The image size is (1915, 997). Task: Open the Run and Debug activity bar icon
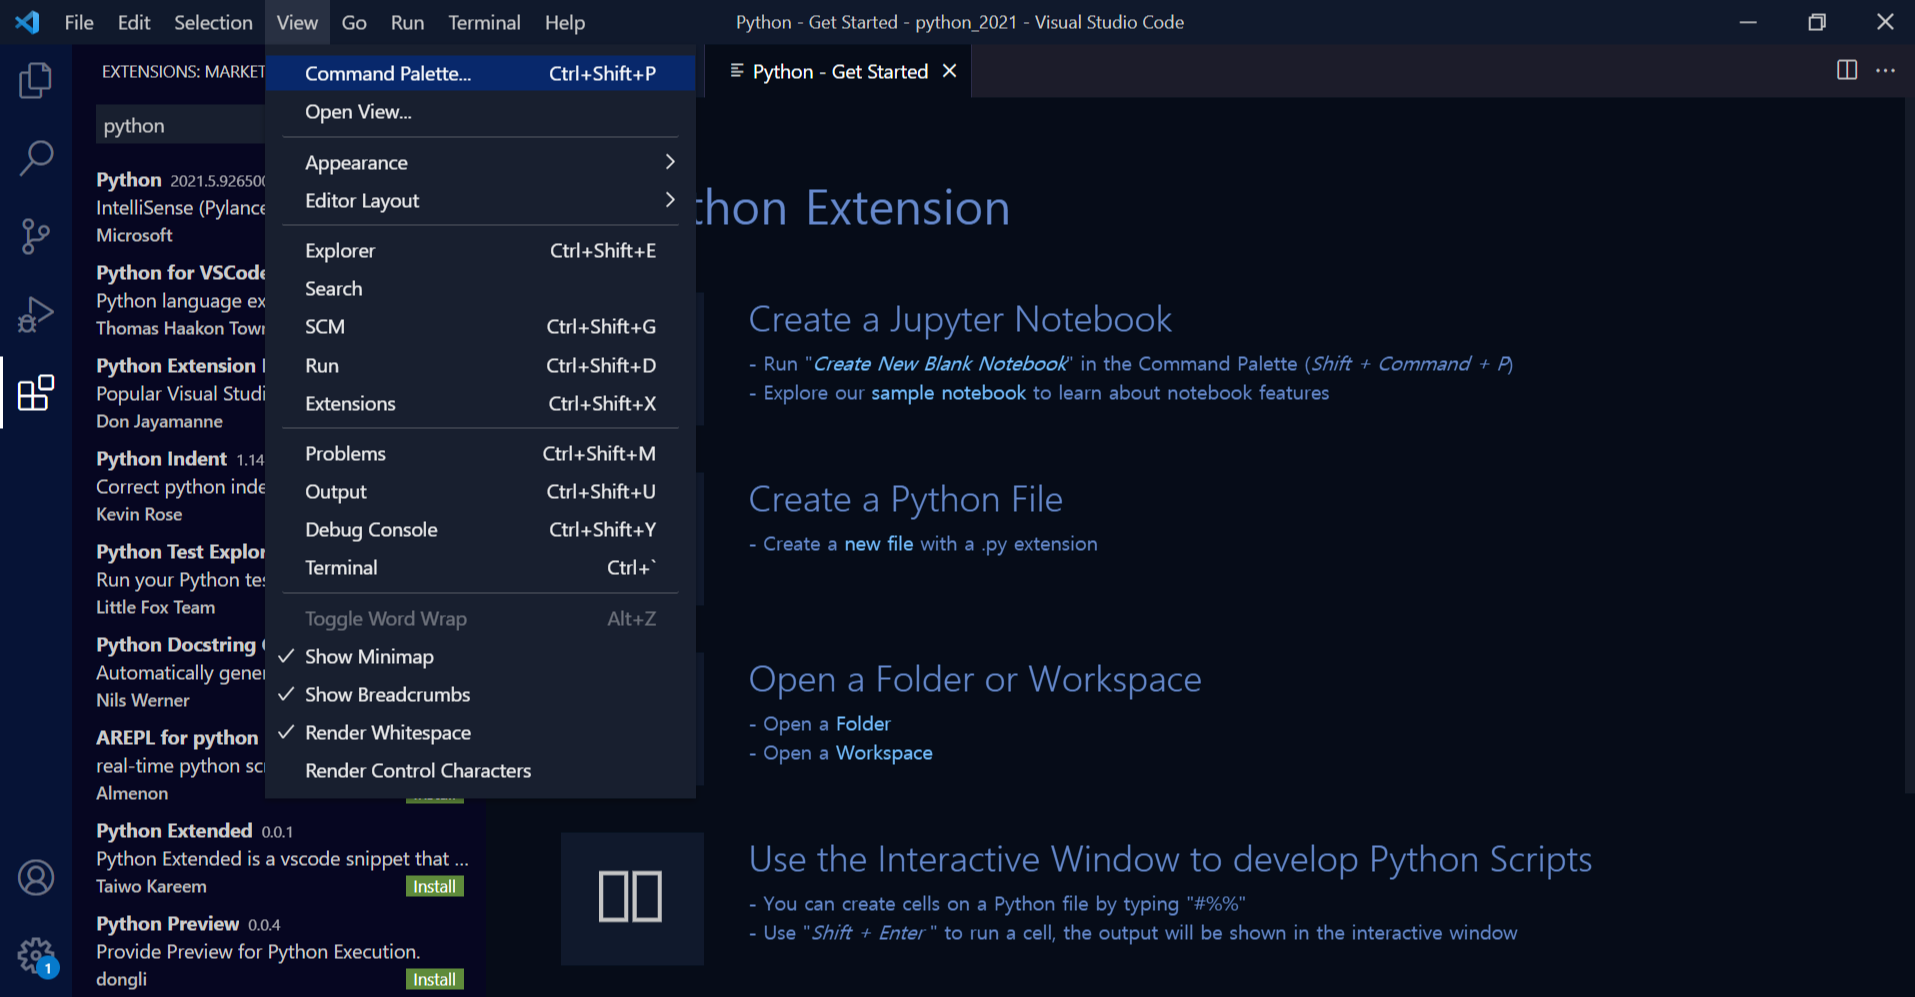[x=36, y=314]
